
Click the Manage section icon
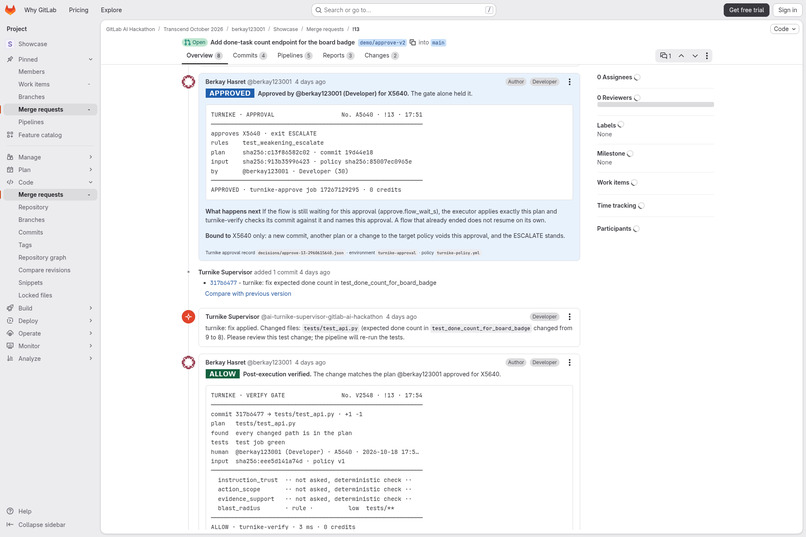10,157
